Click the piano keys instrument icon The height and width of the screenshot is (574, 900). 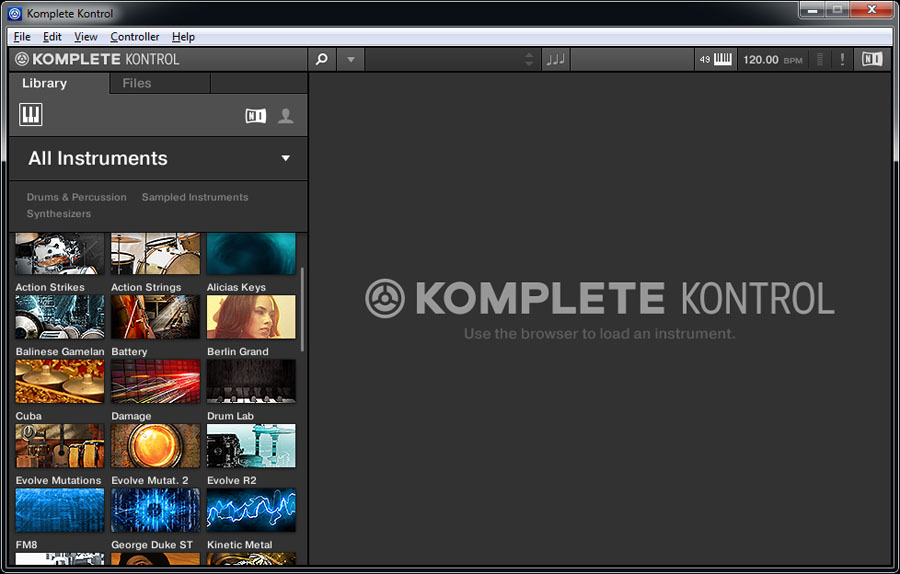31,115
